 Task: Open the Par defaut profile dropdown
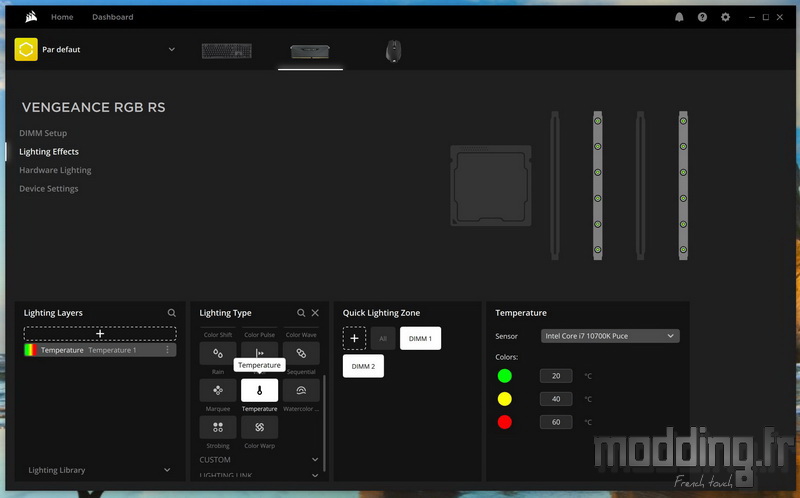171,49
